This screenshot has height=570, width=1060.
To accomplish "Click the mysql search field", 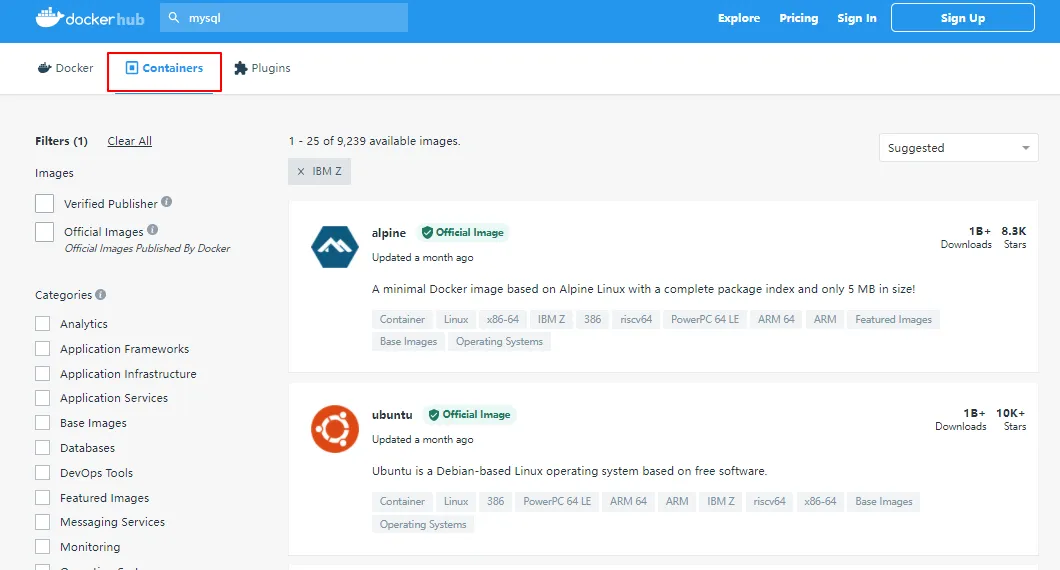I will pyautogui.click(x=284, y=18).
